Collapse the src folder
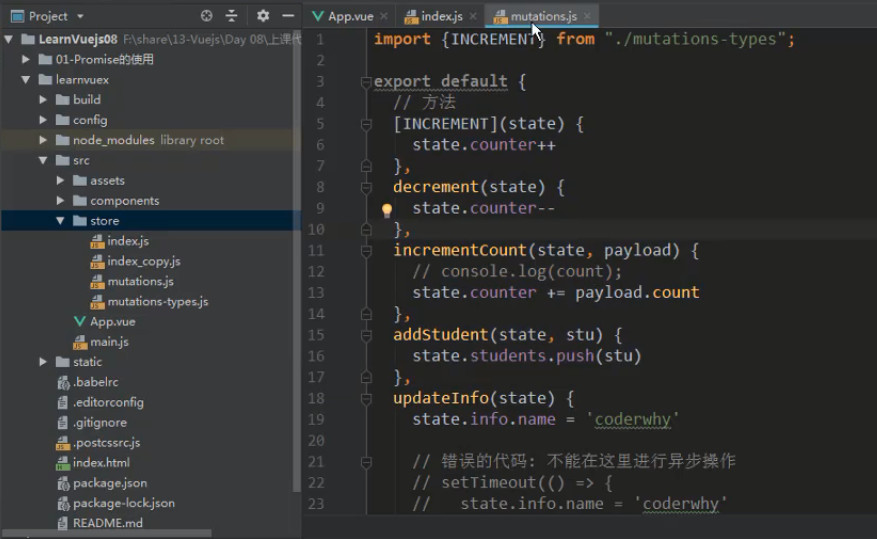Image resolution: width=877 pixels, height=539 pixels. coord(43,160)
